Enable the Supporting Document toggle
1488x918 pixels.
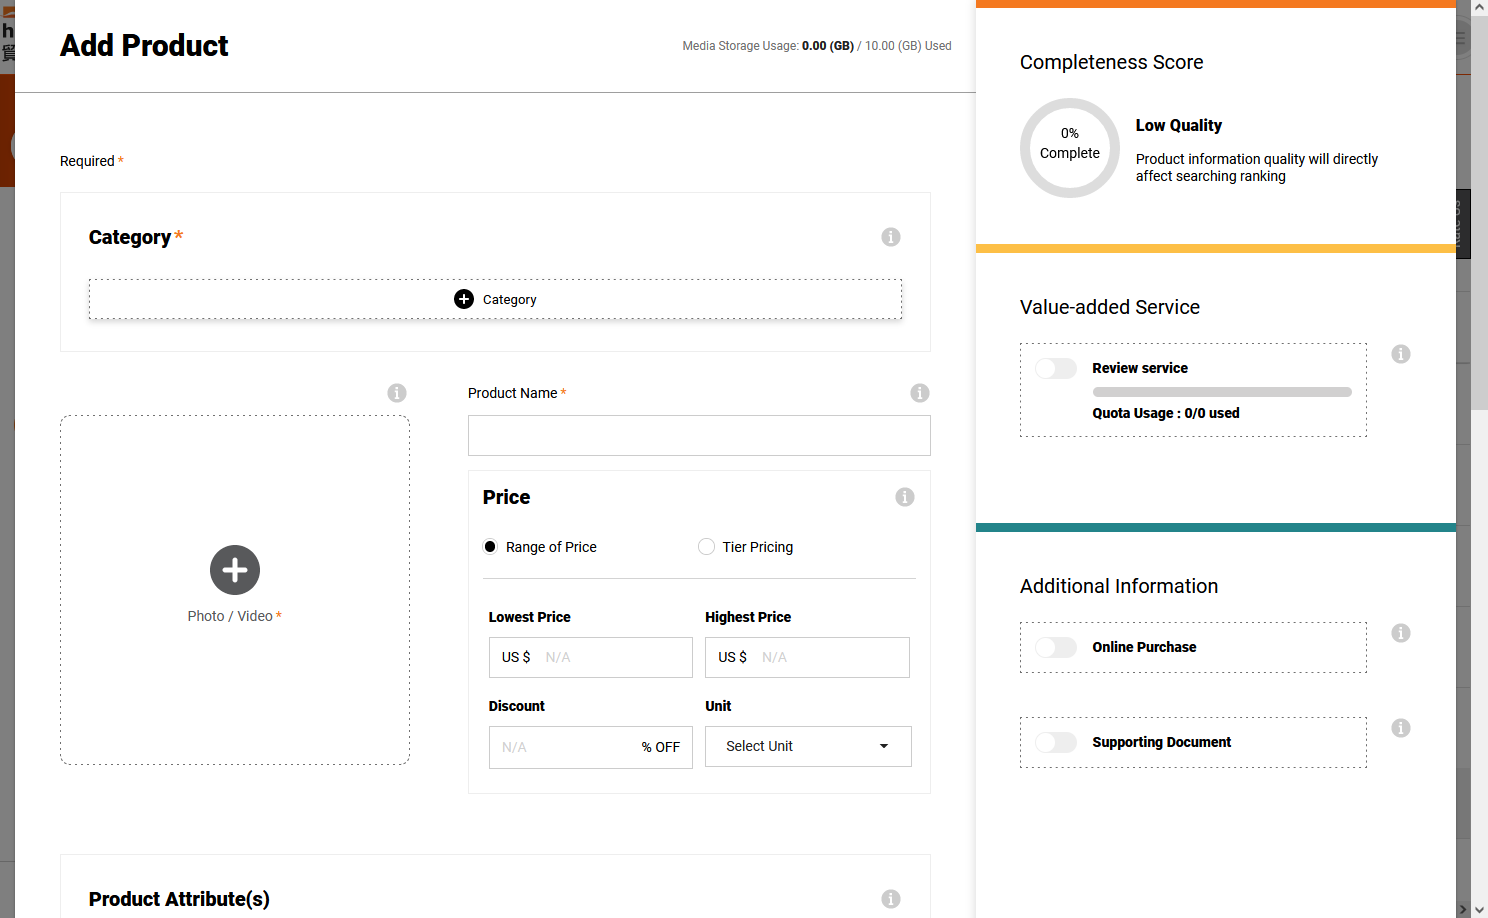tap(1056, 742)
